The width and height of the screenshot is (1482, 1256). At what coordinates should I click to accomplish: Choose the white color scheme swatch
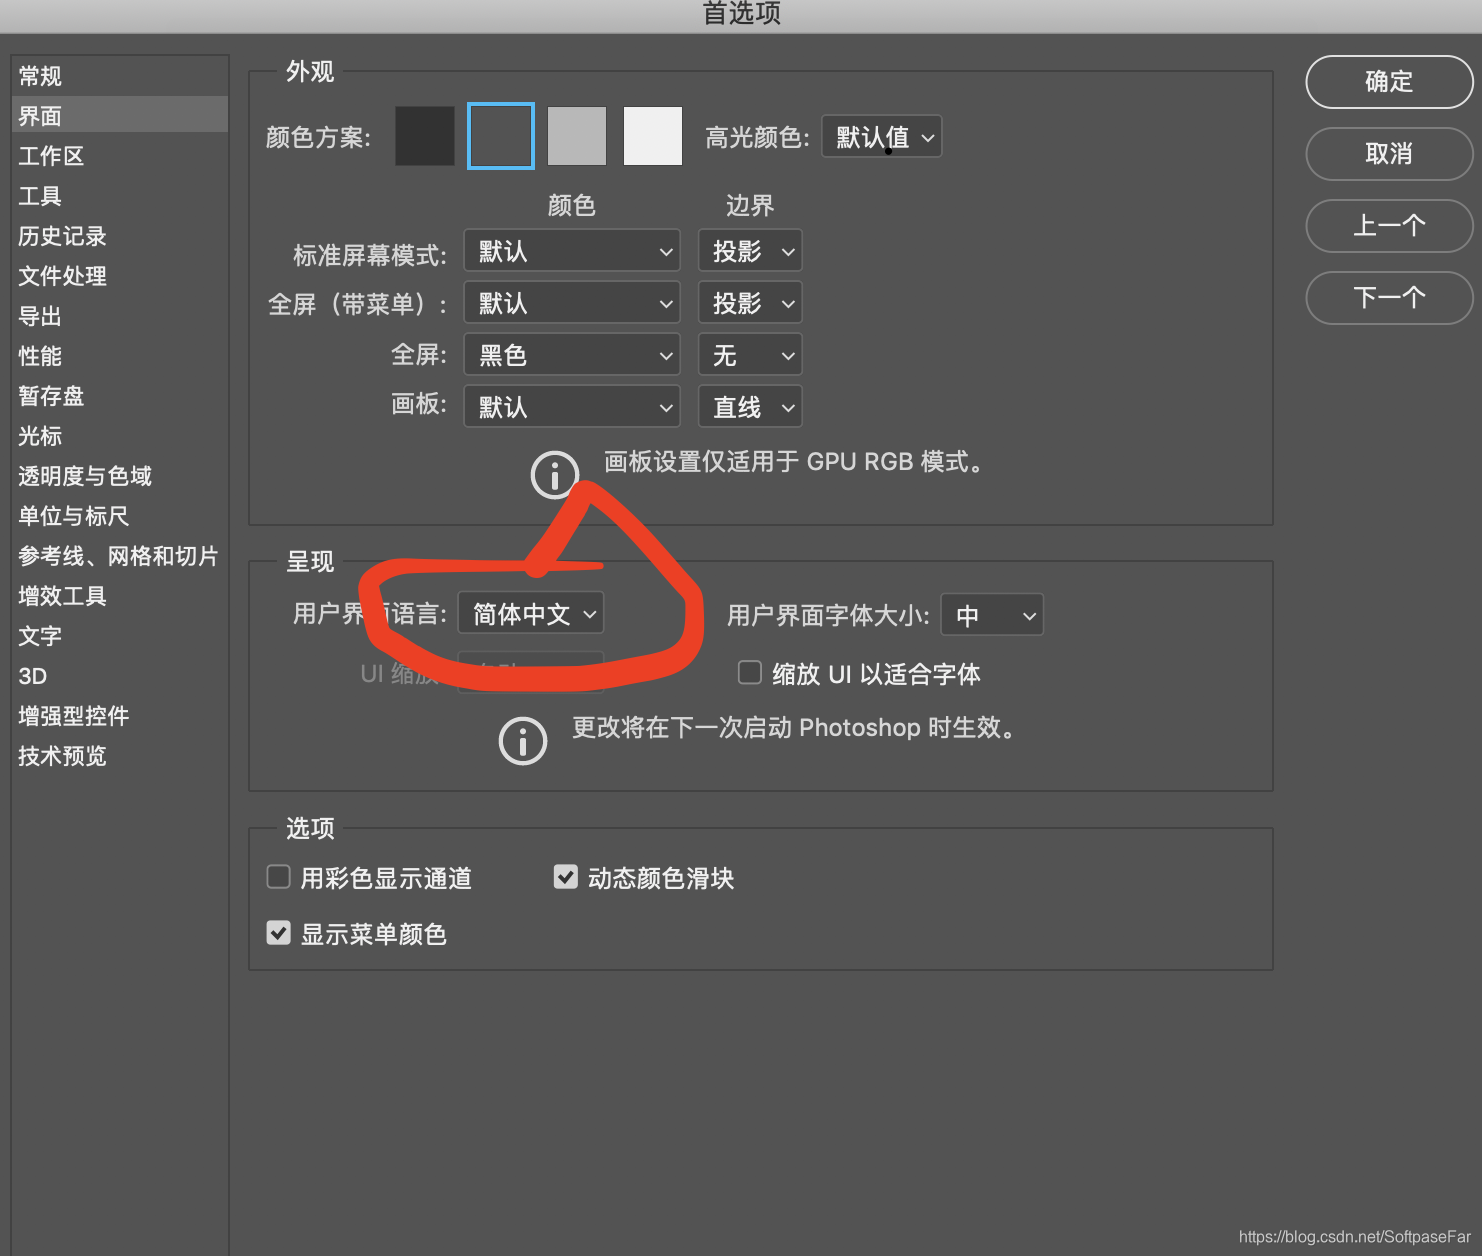click(x=653, y=136)
